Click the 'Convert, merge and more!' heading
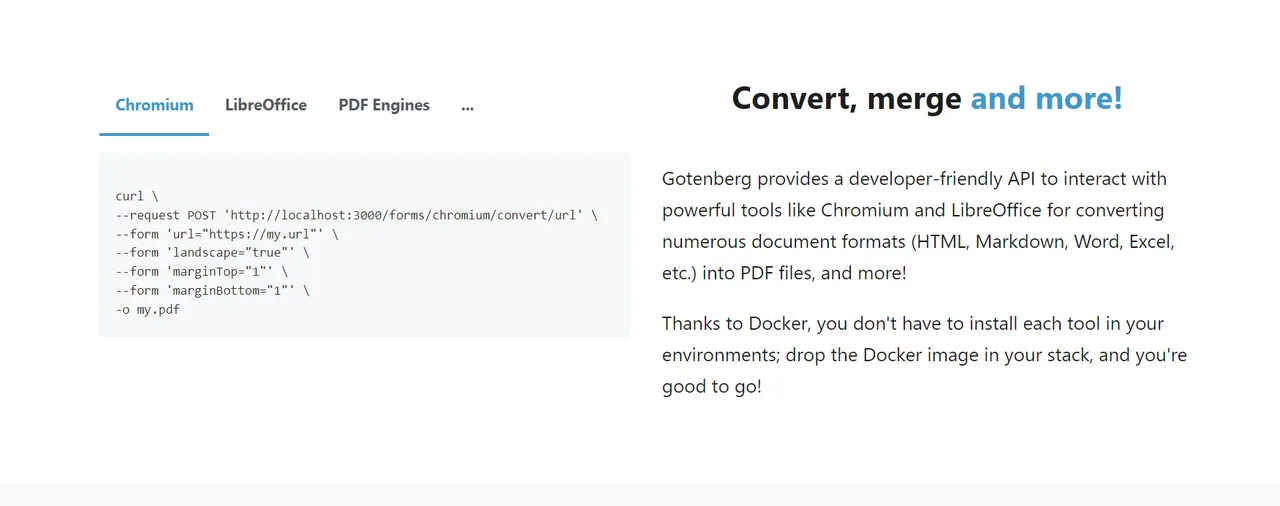The width and height of the screenshot is (1280, 506). [x=927, y=98]
